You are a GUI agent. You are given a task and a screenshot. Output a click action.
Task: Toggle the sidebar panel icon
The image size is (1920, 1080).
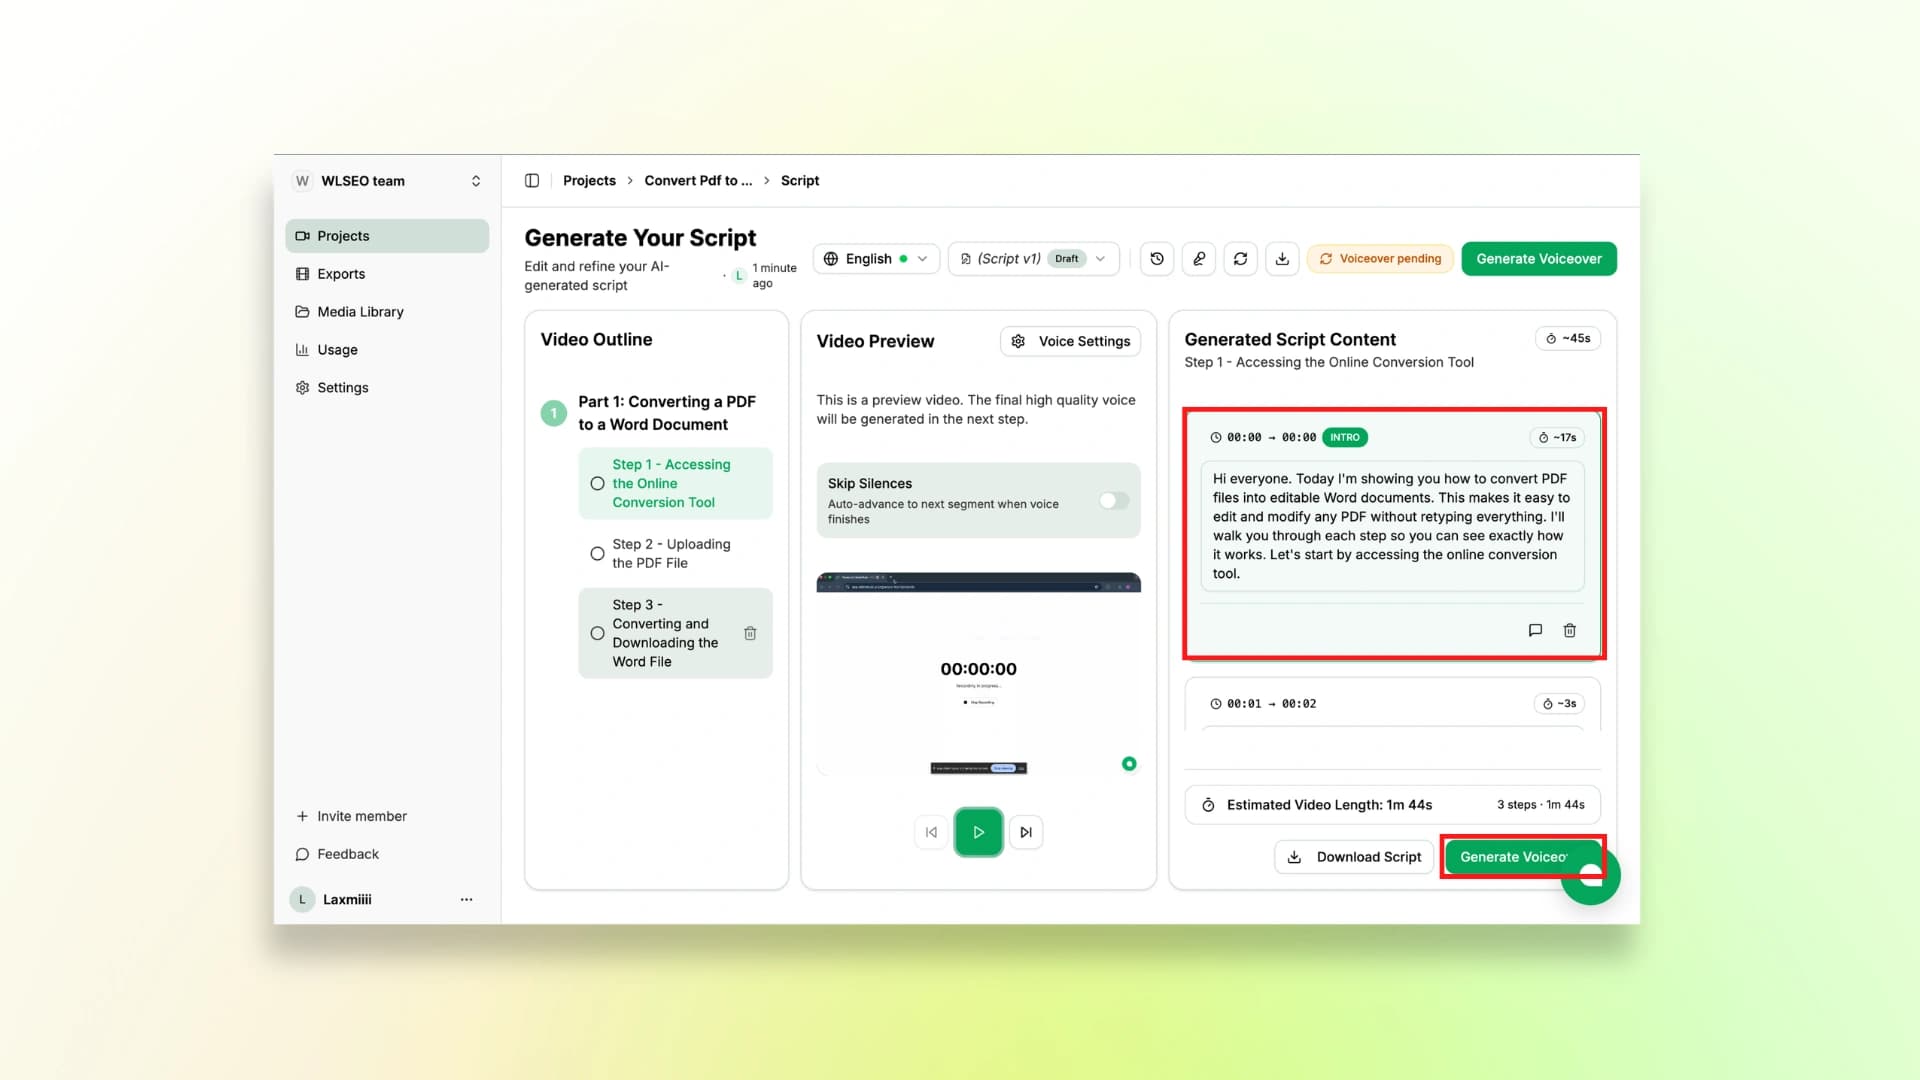(x=532, y=181)
